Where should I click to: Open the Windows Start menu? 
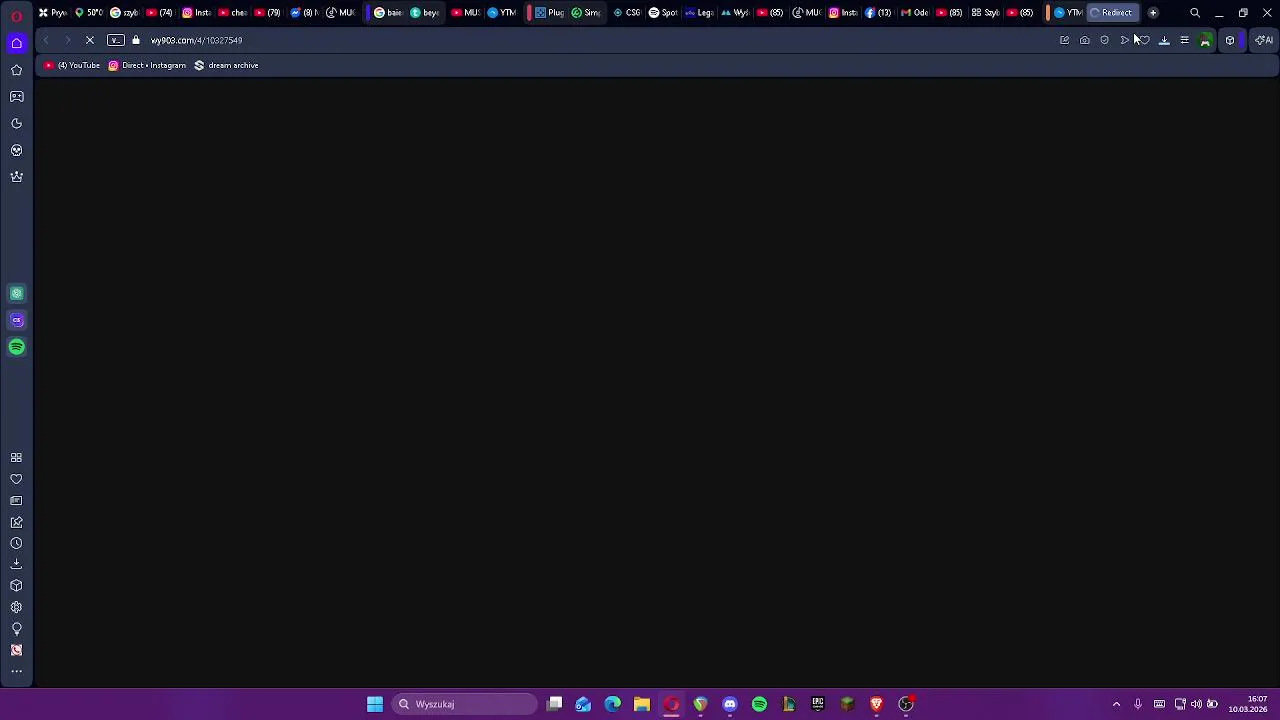tap(375, 704)
